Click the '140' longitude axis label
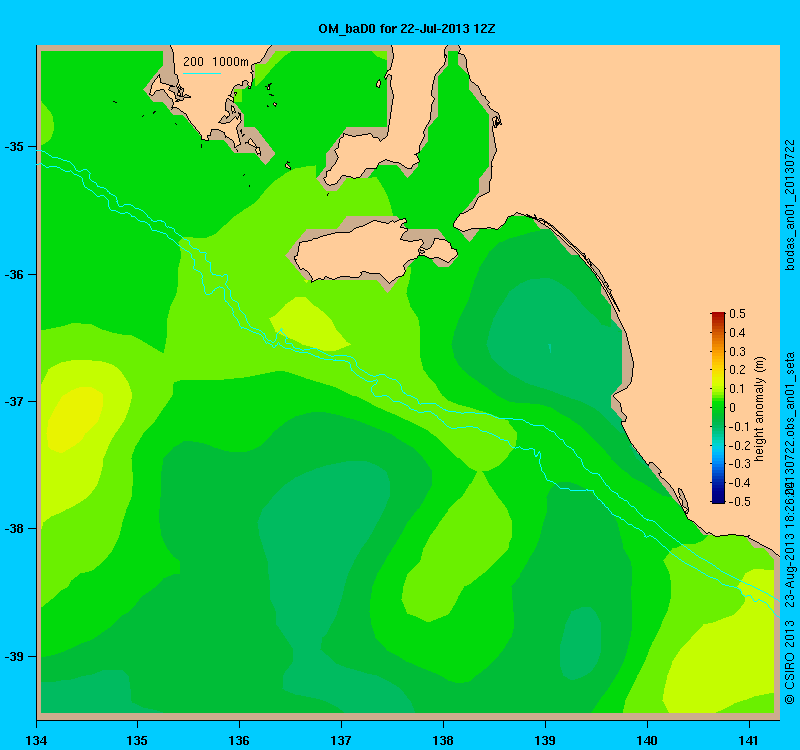Viewport: 800px width, 750px height. [x=647, y=740]
